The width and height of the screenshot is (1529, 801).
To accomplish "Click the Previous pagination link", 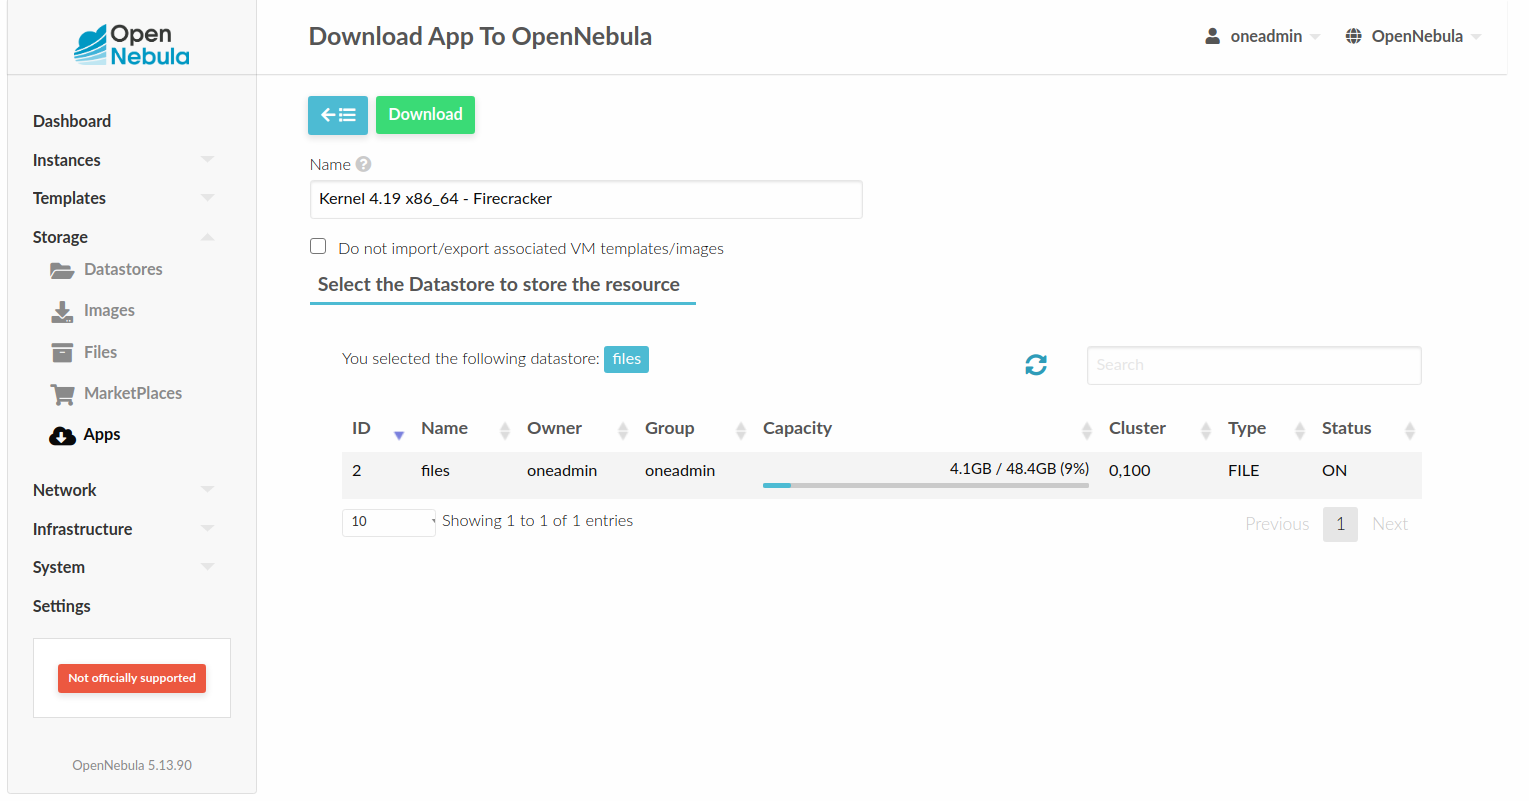I will [1277, 524].
